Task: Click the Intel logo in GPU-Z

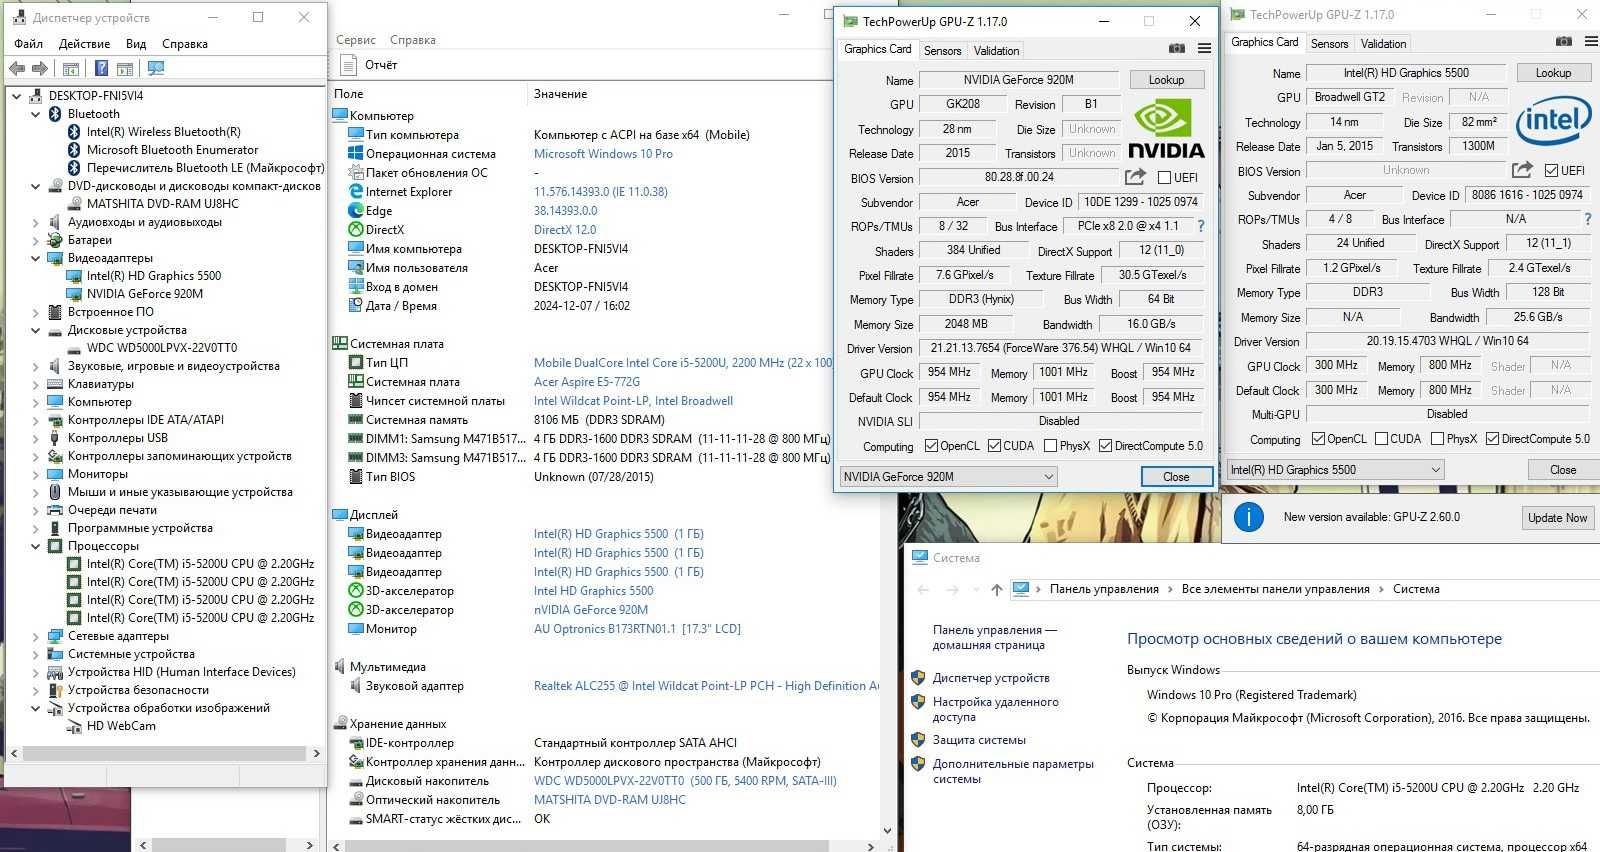Action: click(1553, 122)
